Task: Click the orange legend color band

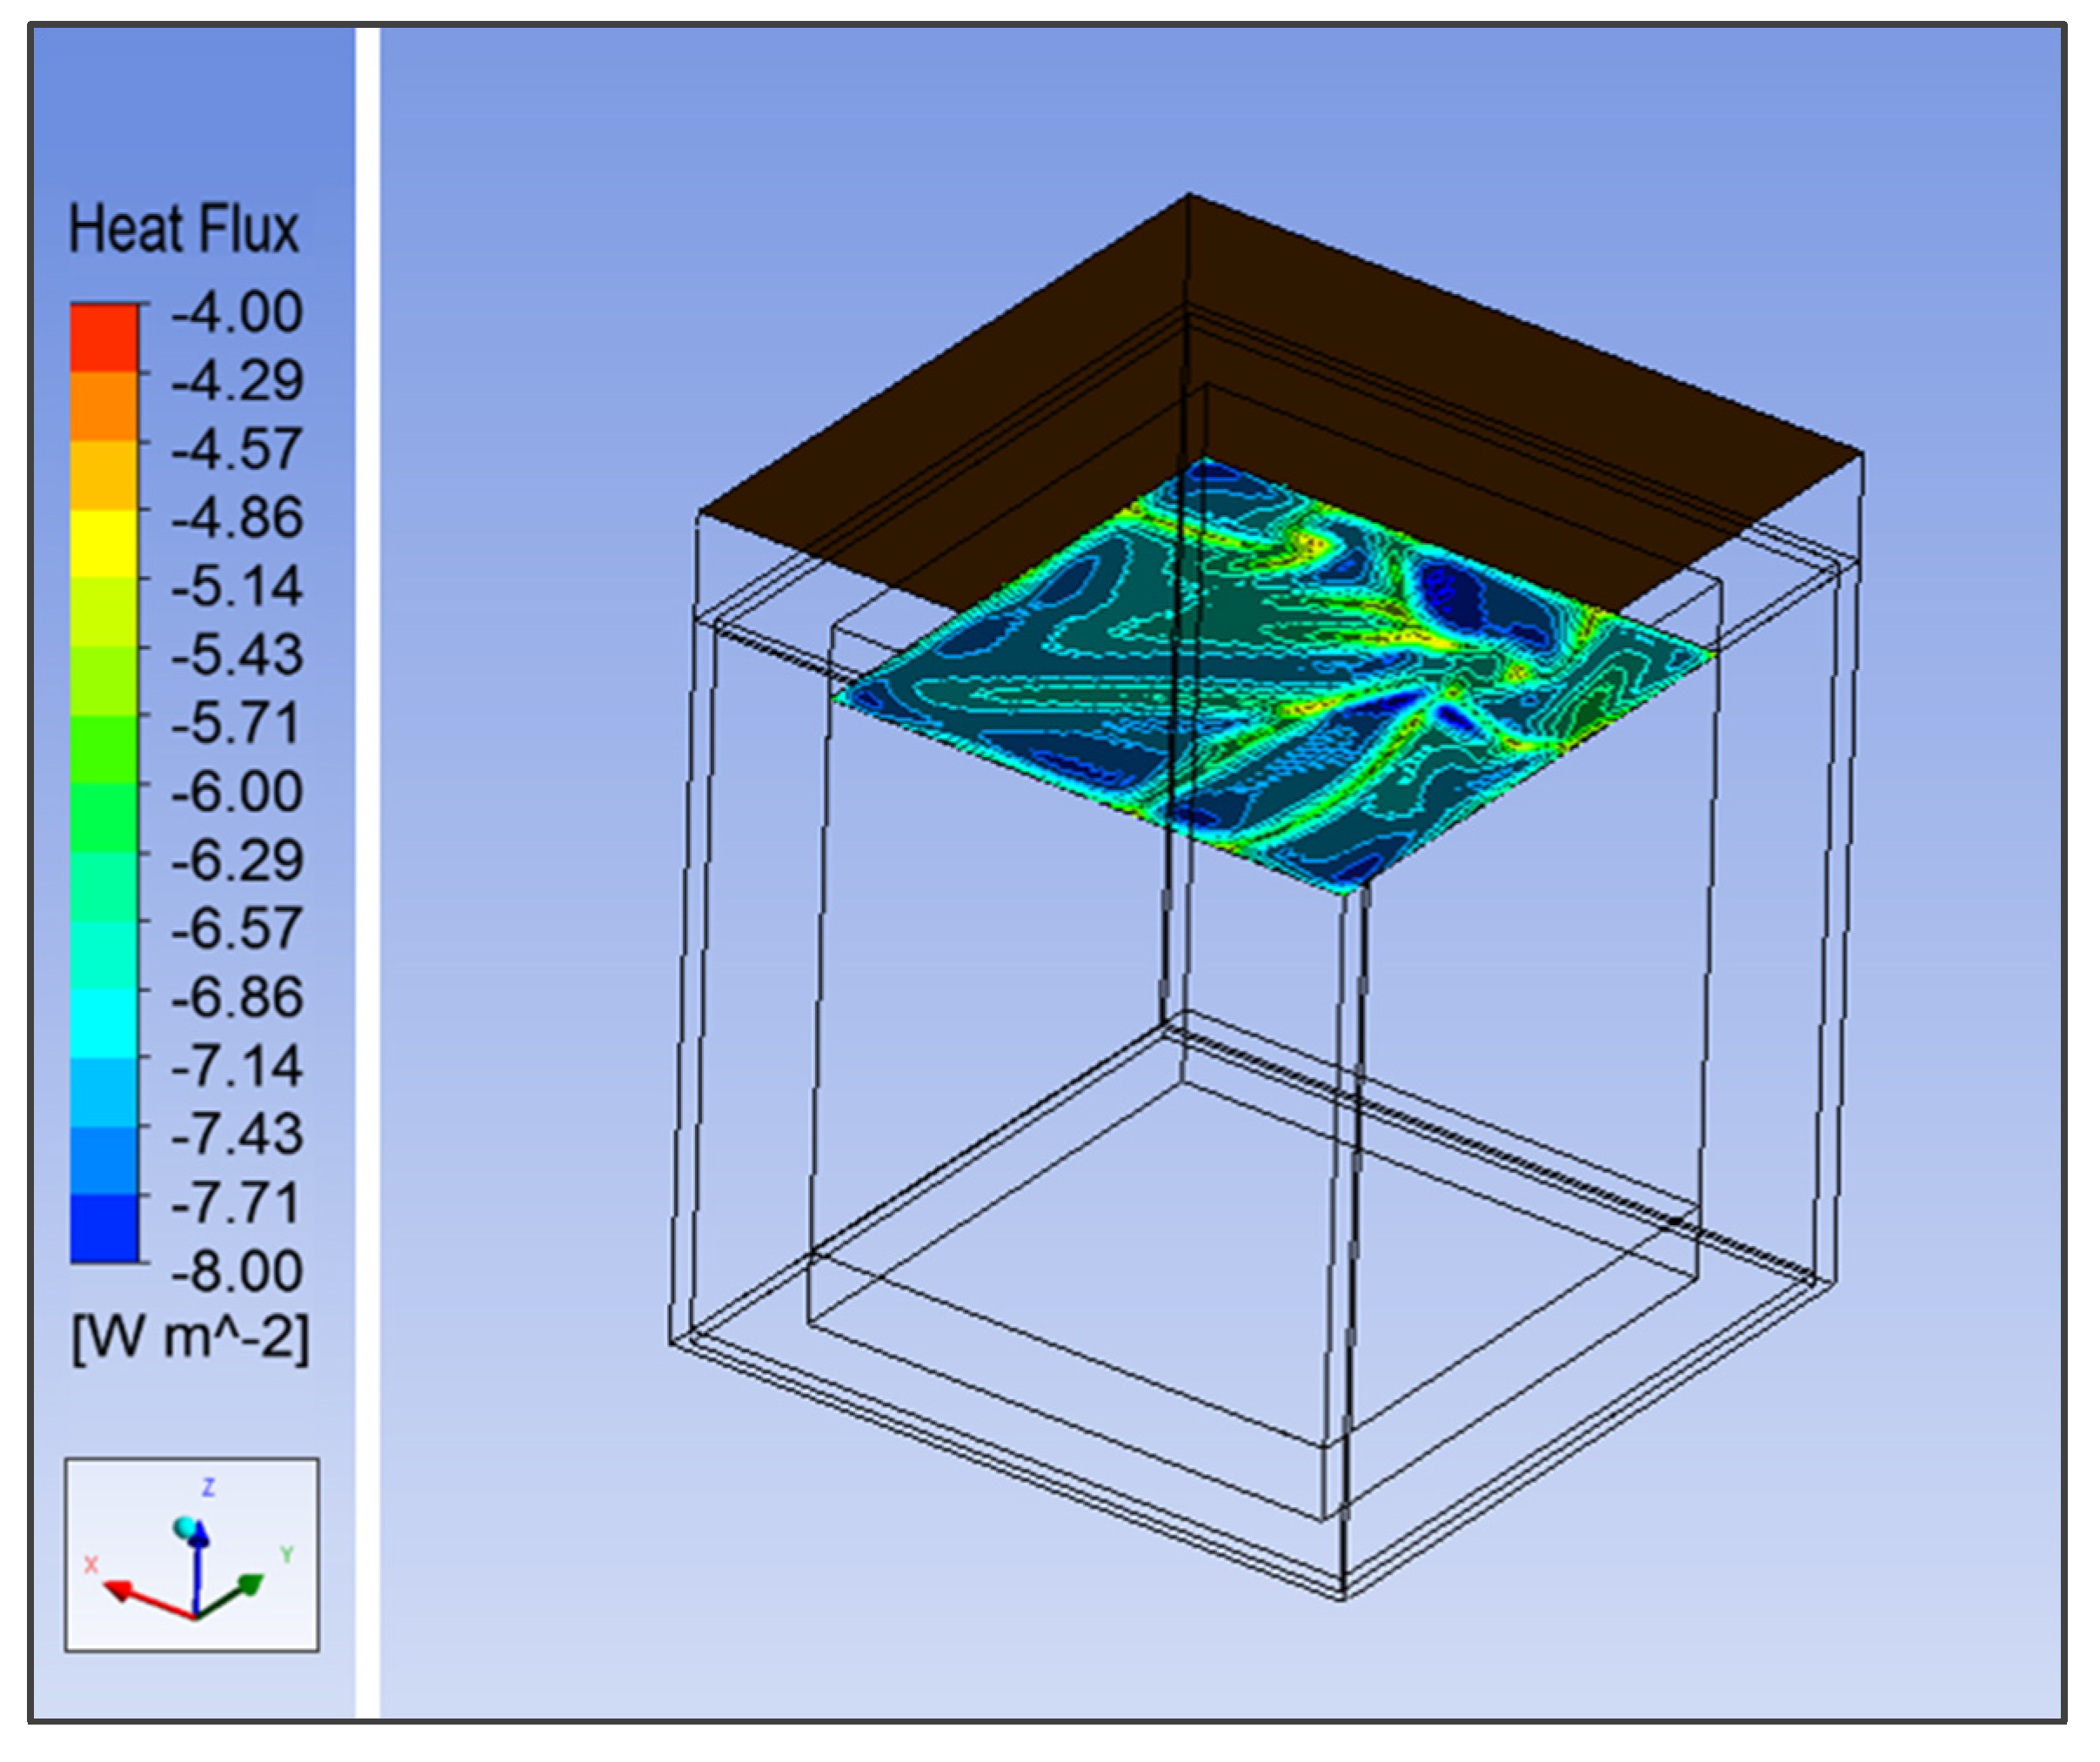Action: pos(104,407)
